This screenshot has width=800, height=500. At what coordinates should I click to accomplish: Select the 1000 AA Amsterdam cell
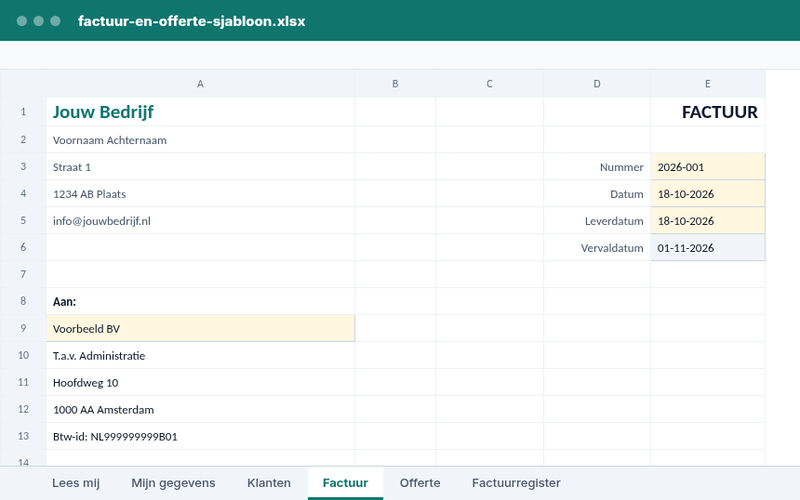(x=201, y=410)
